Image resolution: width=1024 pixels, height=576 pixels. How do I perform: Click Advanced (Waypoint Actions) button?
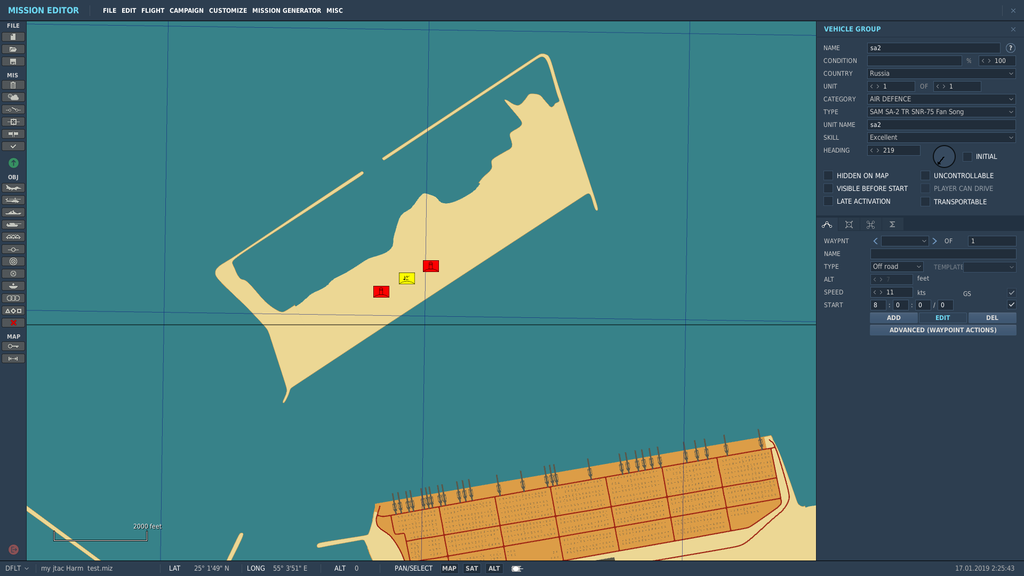point(942,330)
